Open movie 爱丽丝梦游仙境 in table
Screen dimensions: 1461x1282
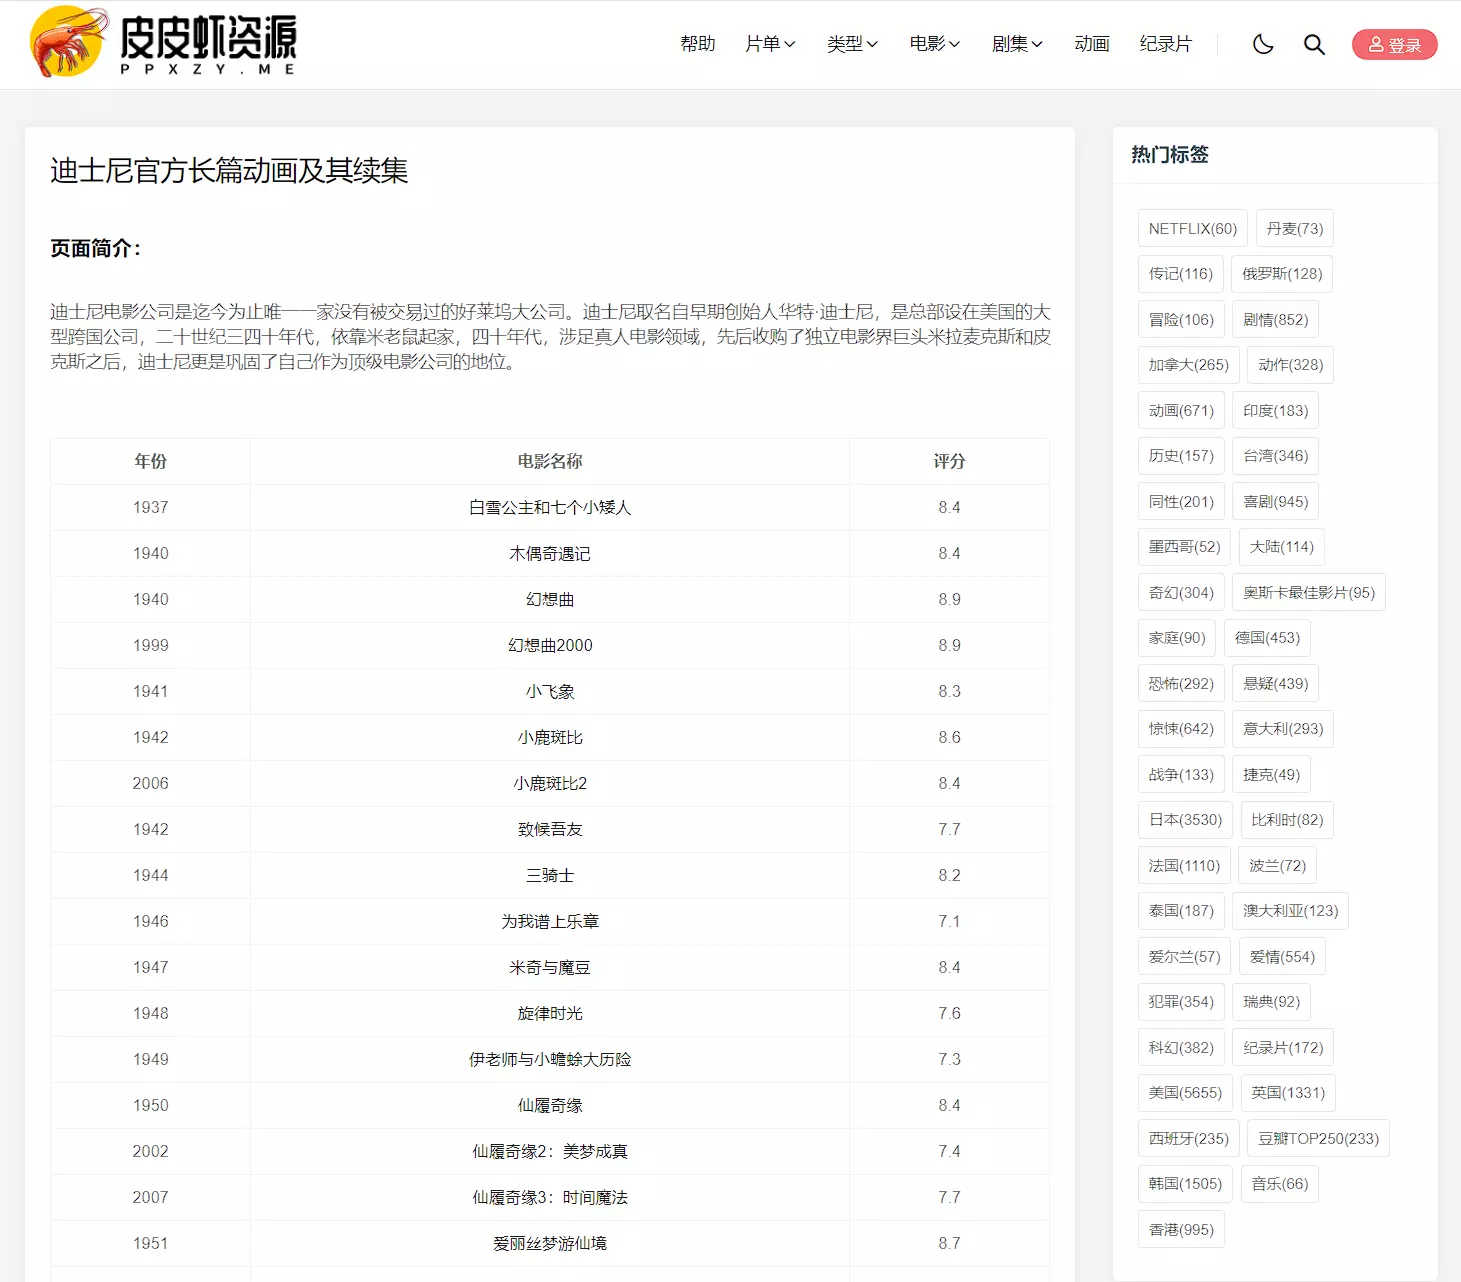tap(550, 1244)
